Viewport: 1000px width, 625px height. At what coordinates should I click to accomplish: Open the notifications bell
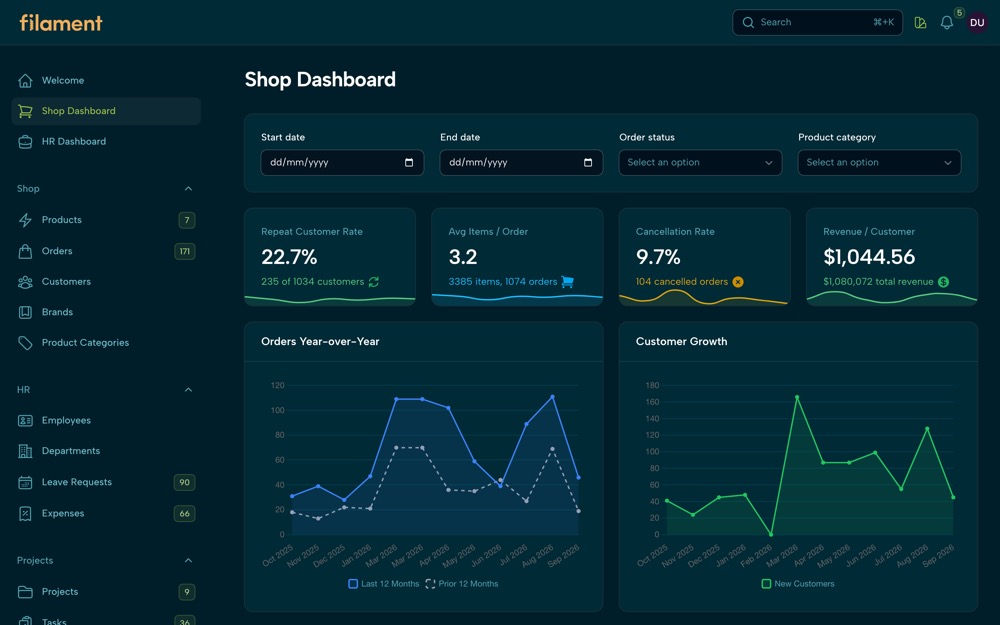tap(947, 23)
